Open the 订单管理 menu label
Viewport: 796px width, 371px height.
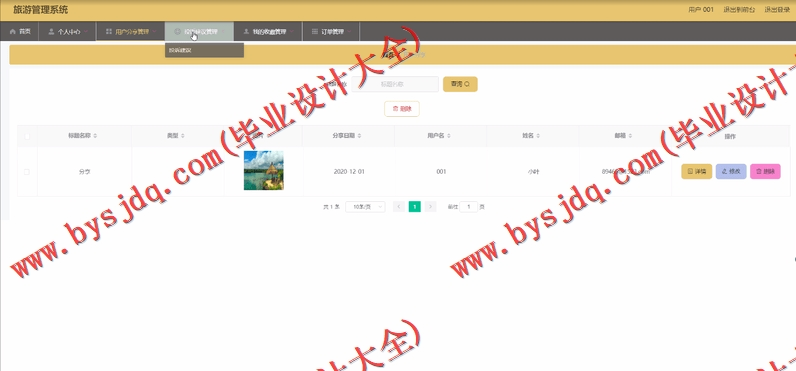(x=333, y=31)
